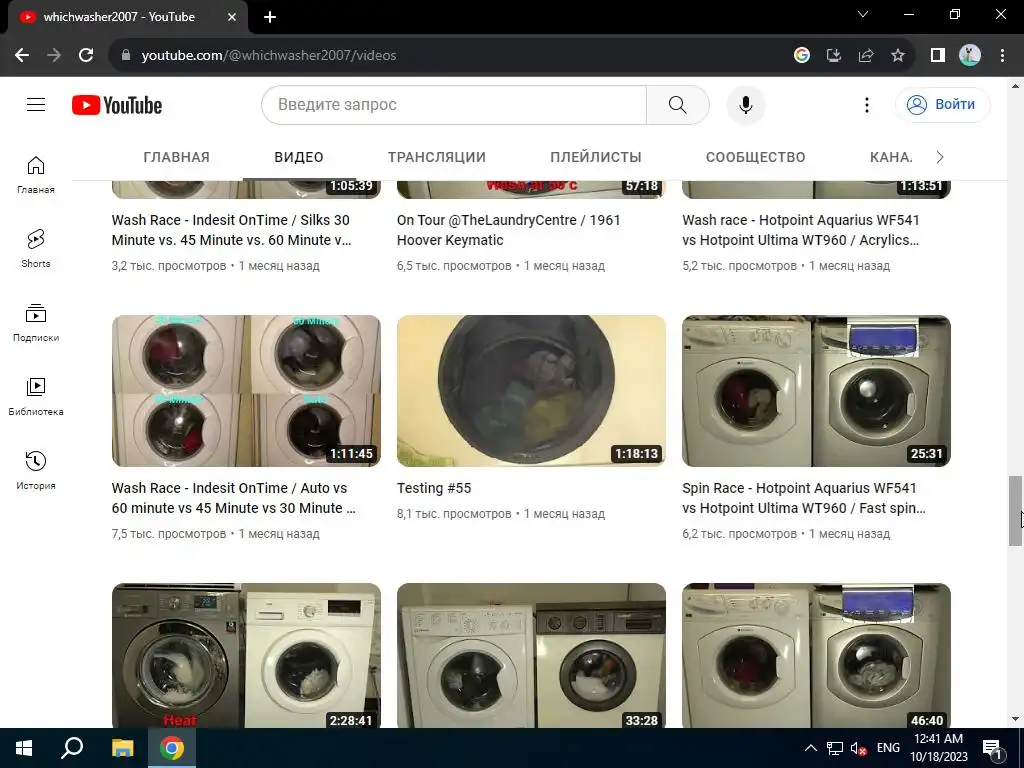Click the Chrome taskbar icon

pos(172,748)
